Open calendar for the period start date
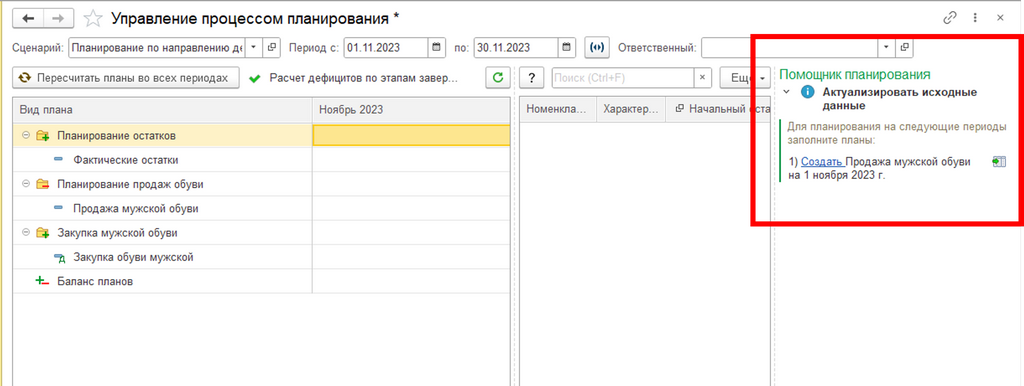The width and height of the screenshot is (1024, 386). click(436, 47)
